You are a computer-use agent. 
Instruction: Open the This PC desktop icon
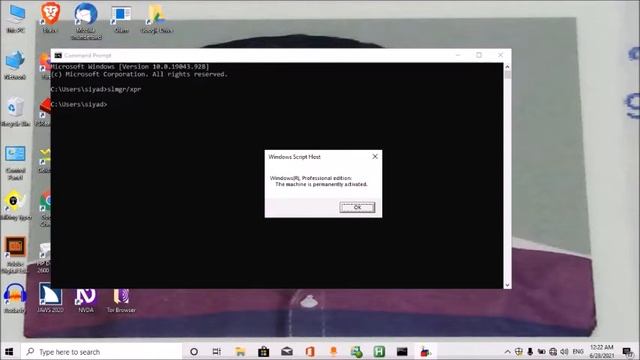[16, 18]
